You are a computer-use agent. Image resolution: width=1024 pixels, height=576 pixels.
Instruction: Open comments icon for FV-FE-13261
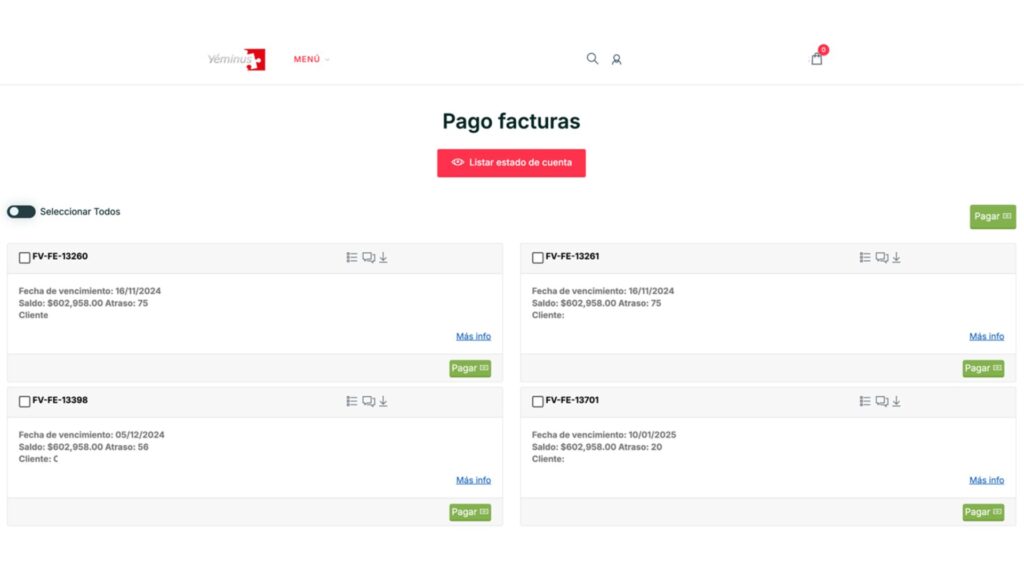(x=881, y=258)
